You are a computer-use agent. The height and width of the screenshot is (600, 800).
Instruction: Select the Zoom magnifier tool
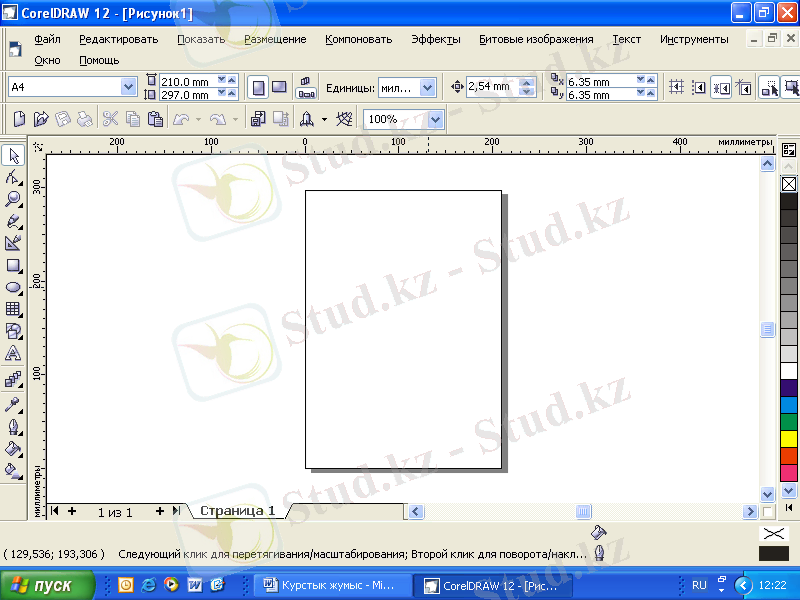13,199
